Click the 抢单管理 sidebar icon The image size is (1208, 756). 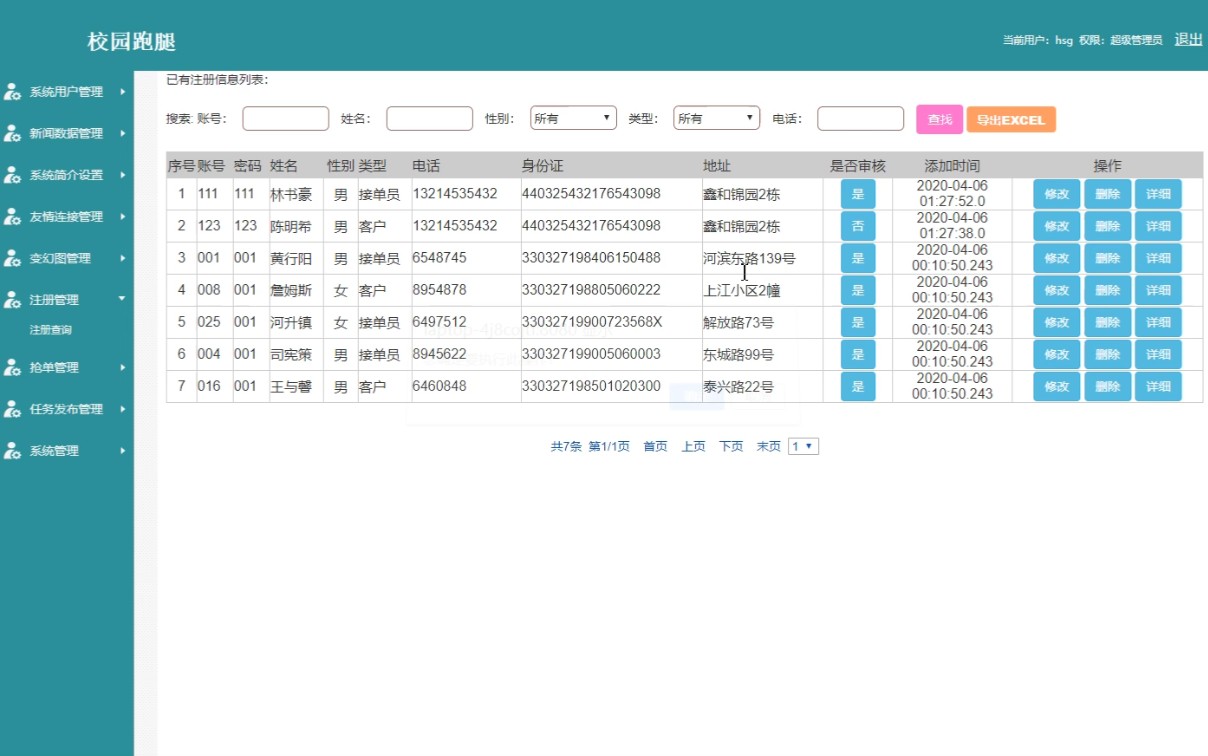tap(13, 367)
